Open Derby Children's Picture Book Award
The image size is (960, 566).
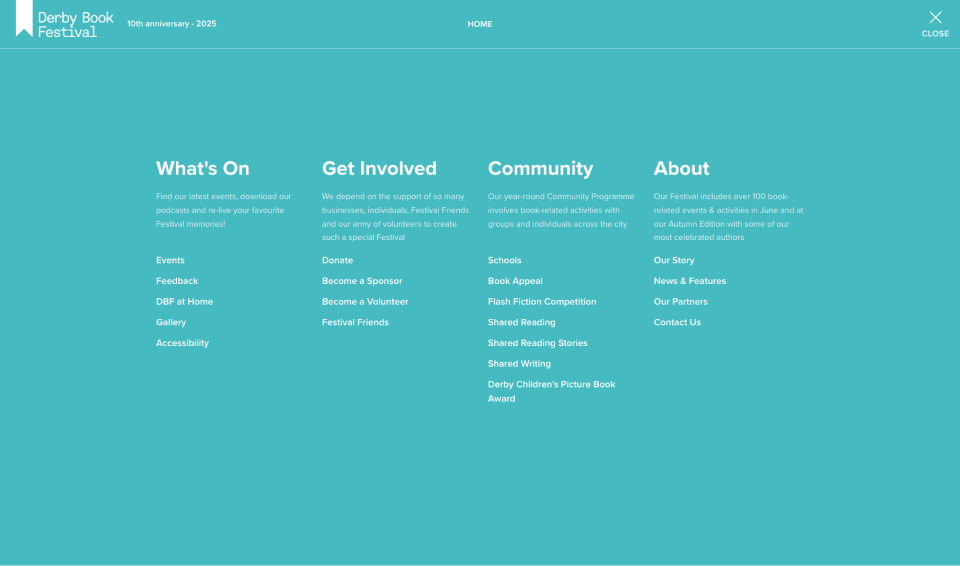pos(552,391)
